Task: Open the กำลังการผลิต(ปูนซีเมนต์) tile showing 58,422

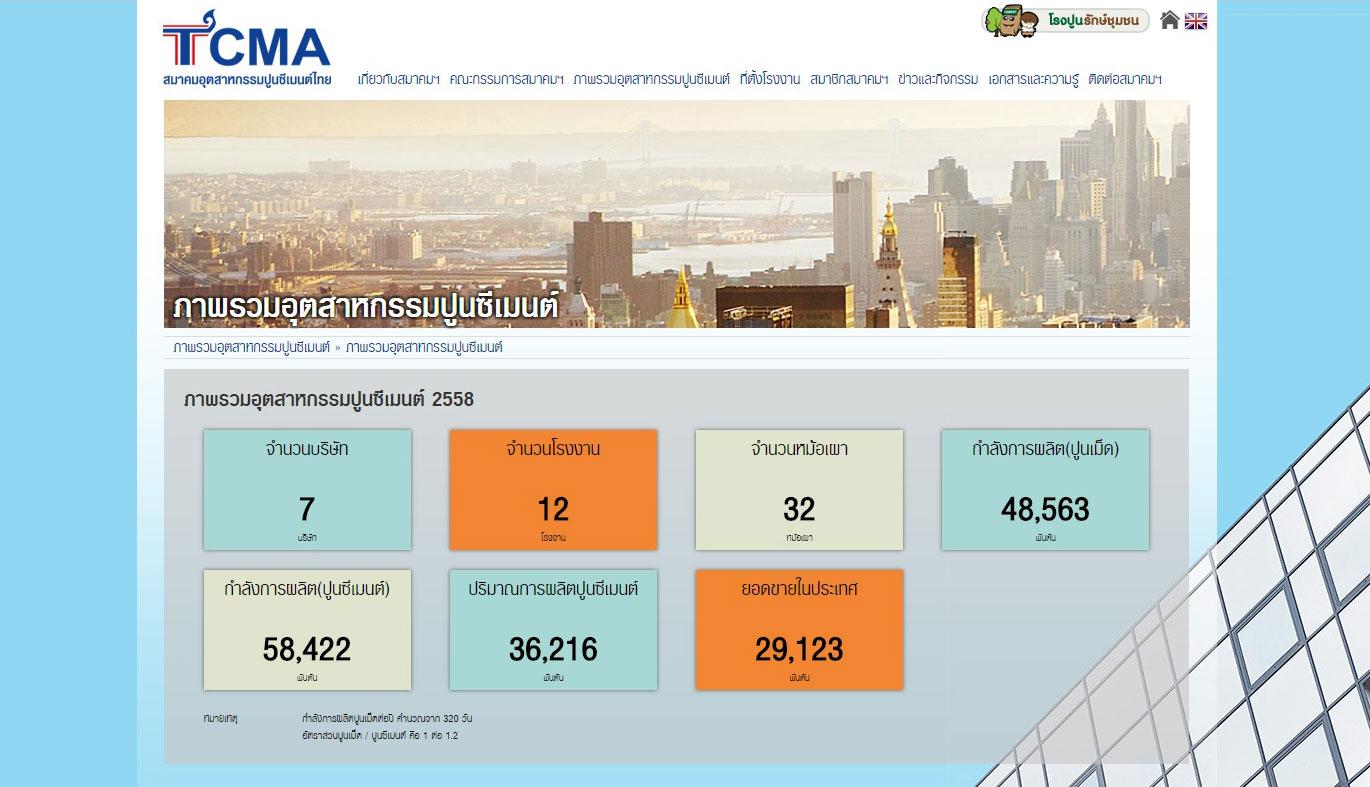Action: 307,630
